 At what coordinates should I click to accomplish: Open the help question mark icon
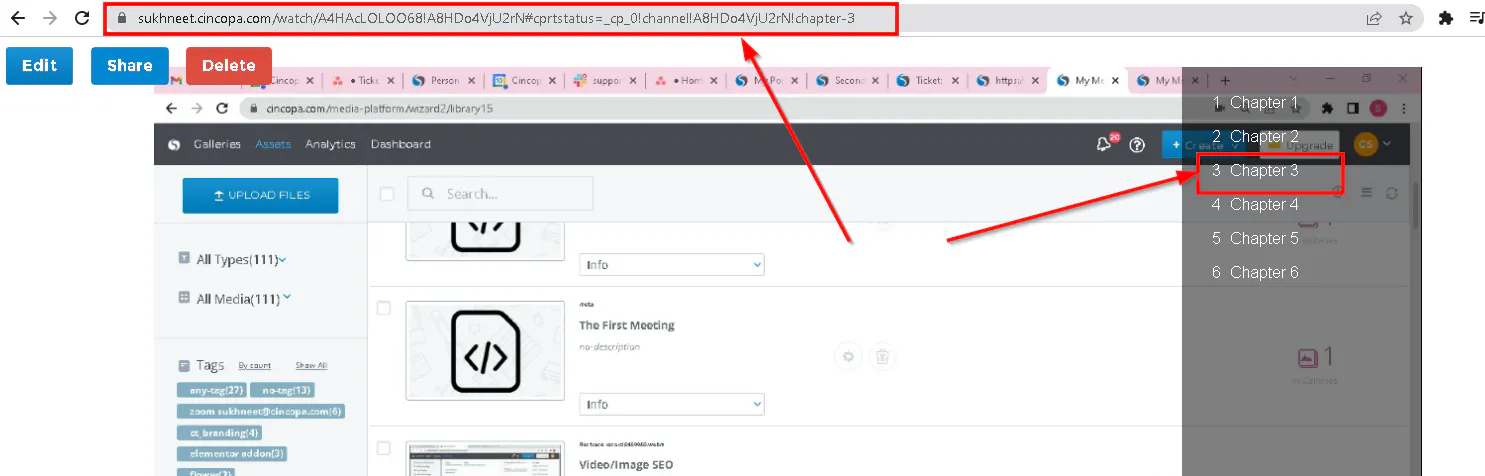click(x=1137, y=145)
